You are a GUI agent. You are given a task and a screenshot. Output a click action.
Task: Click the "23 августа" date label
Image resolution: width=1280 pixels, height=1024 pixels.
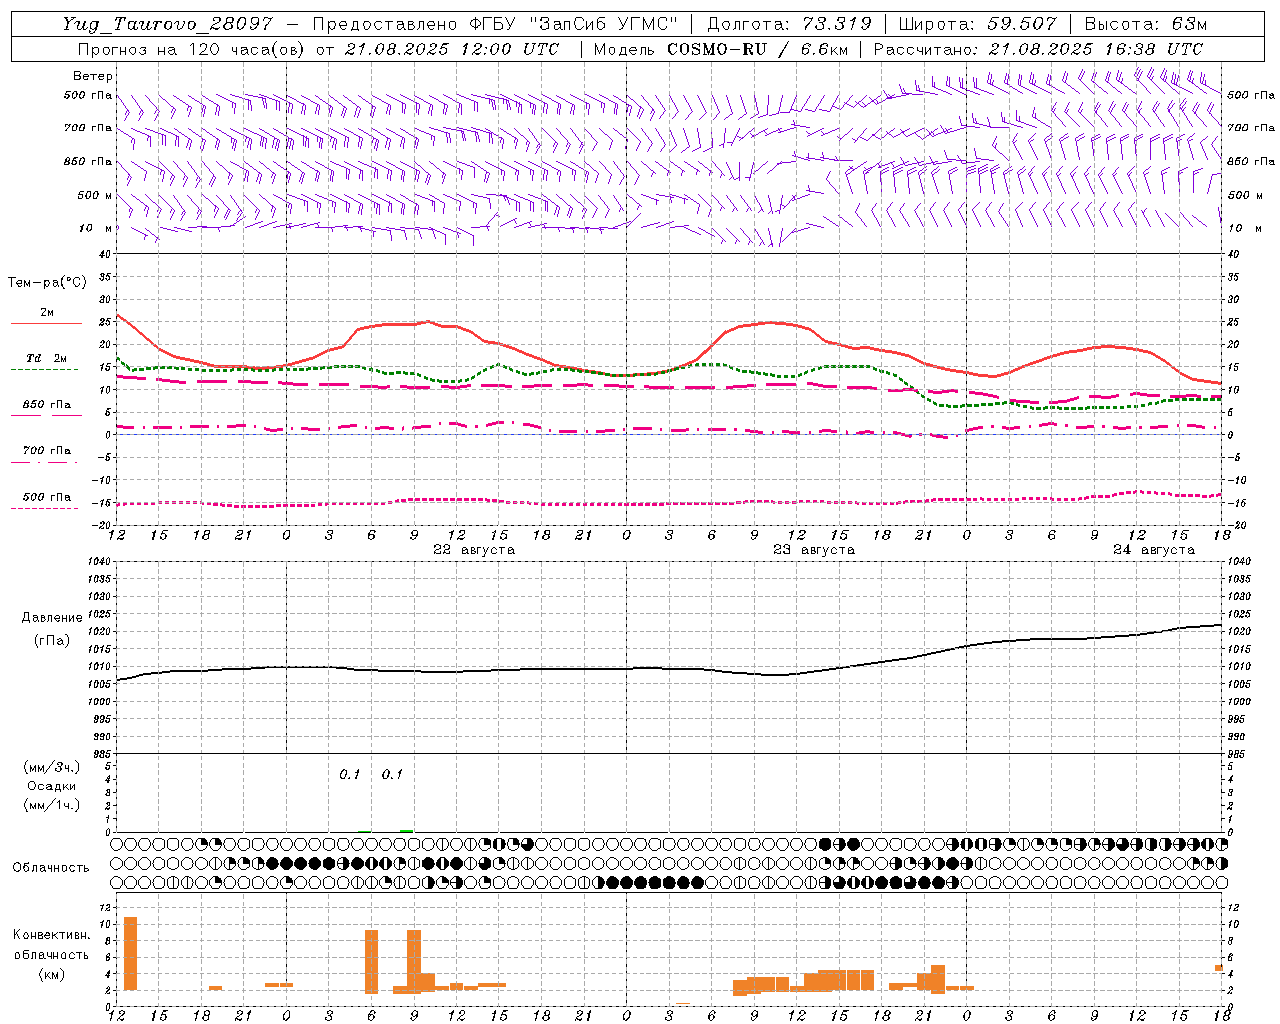point(814,550)
